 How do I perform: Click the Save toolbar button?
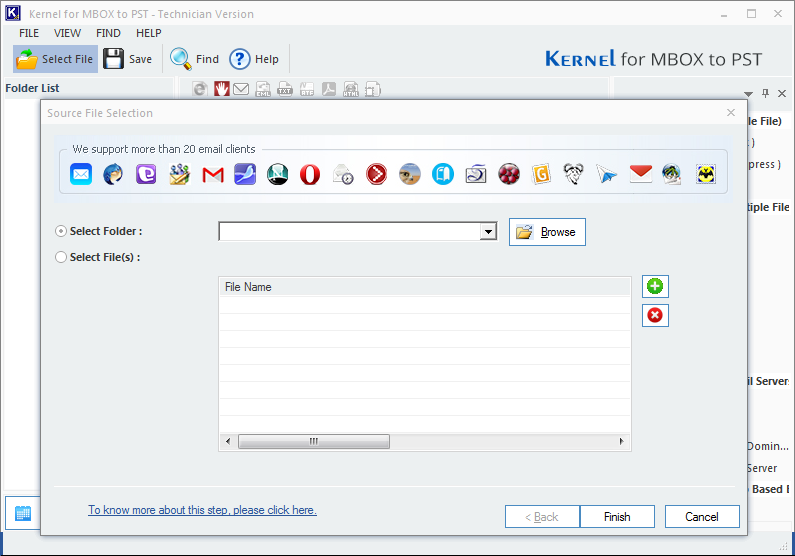coord(128,59)
